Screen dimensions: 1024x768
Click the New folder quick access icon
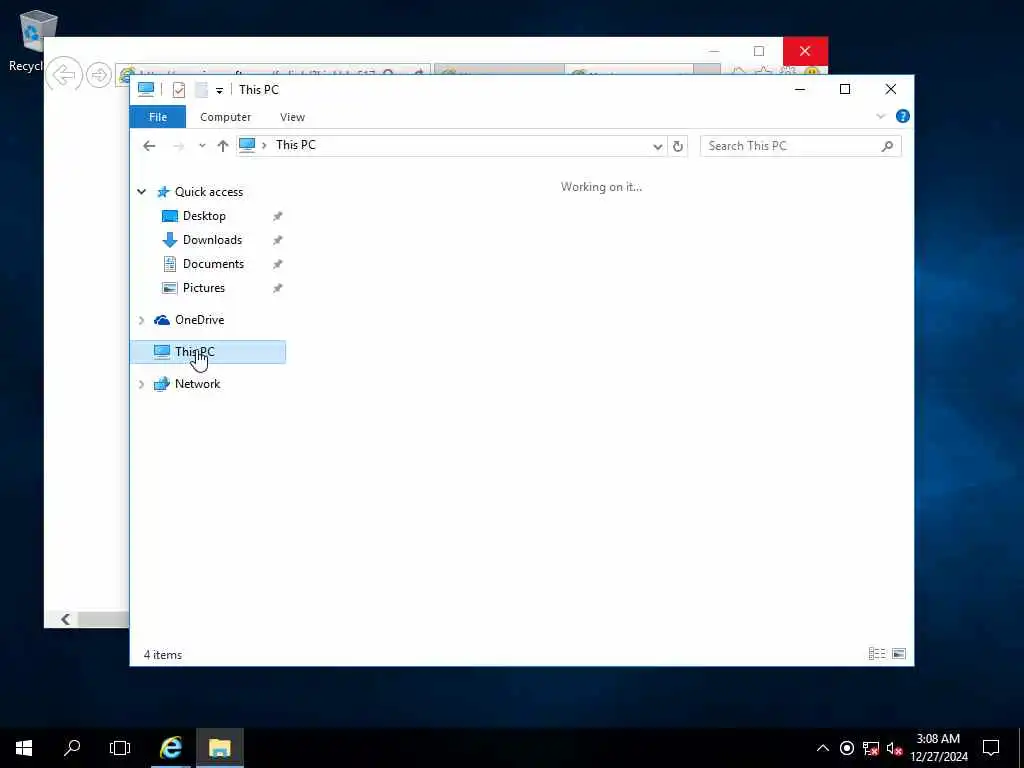point(201,90)
